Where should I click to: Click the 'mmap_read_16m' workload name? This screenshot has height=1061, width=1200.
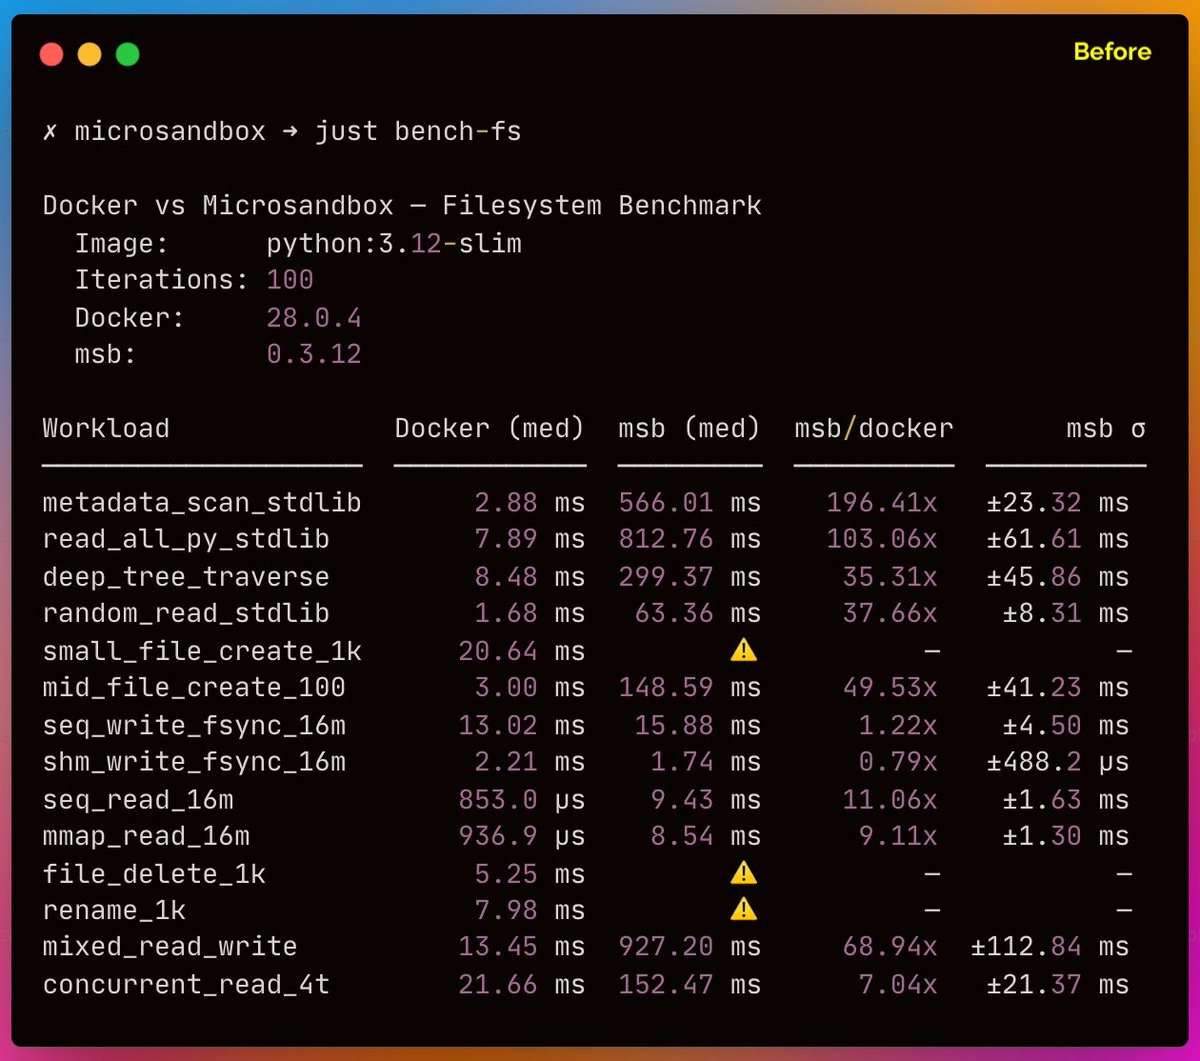[x=146, y=836]
